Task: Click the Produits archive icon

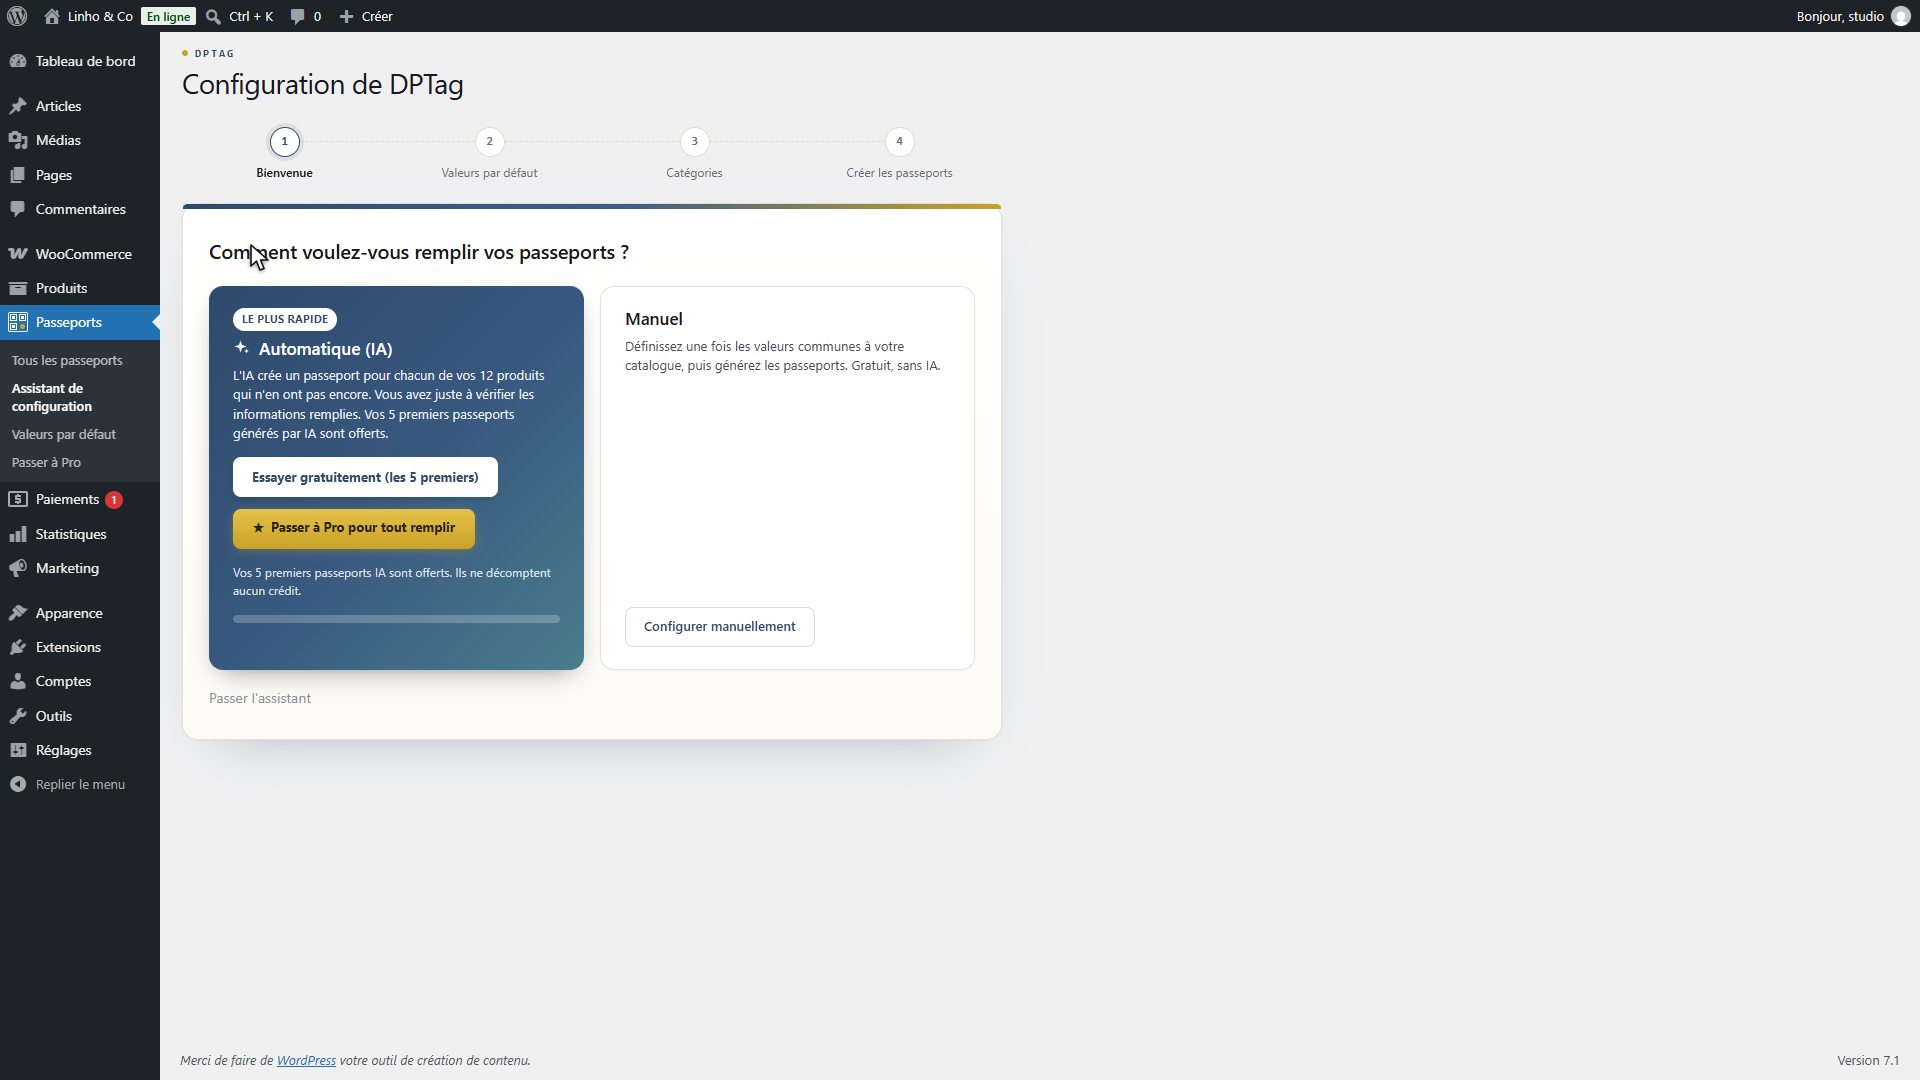Action: [x=18, y=288]
